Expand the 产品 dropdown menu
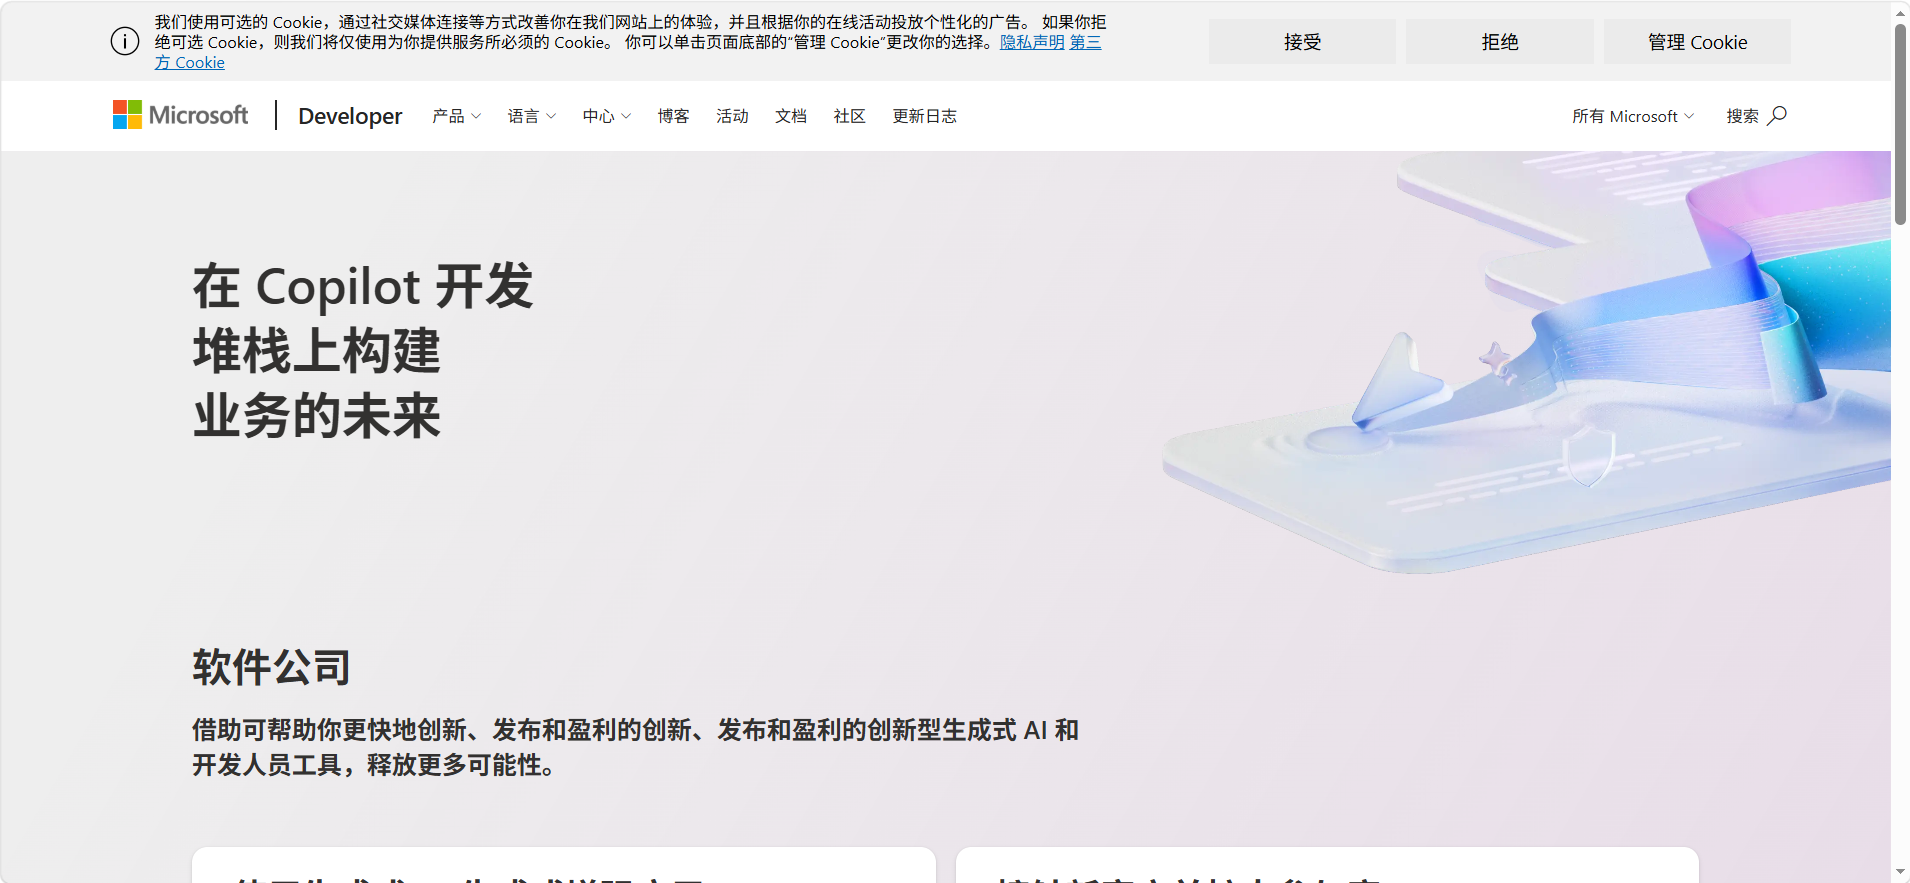Image resolution: width=1910 pixels, height=883 pixels. [456, 116]
